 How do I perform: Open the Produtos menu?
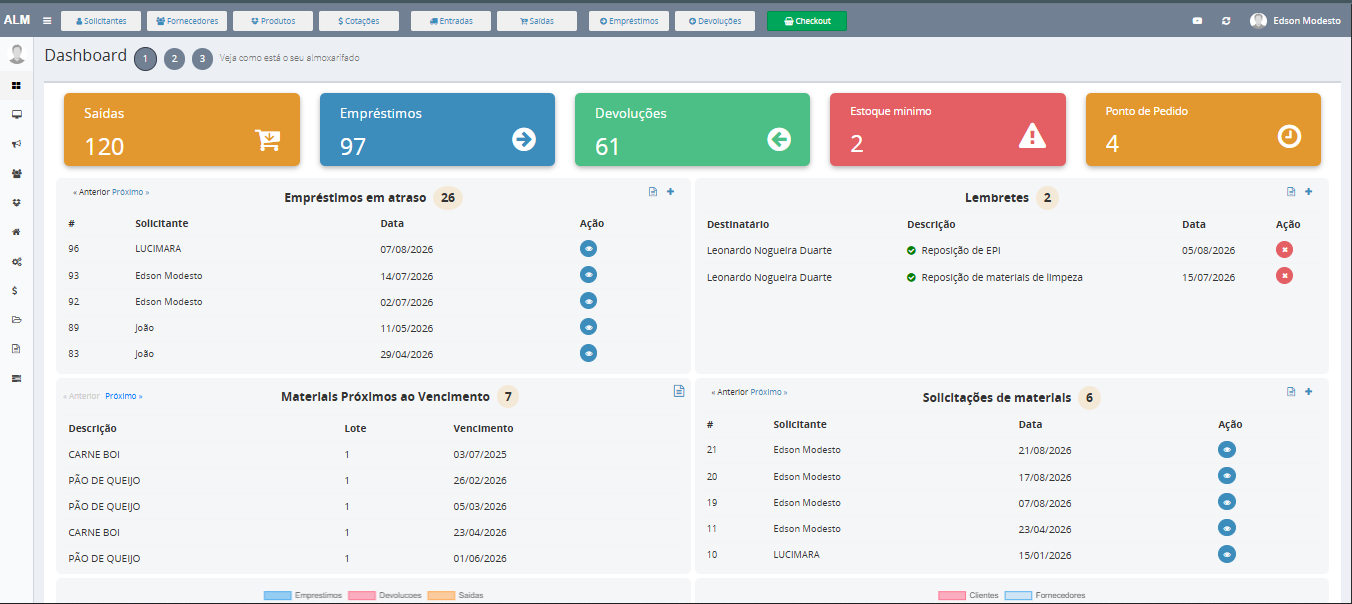(273, 21)
